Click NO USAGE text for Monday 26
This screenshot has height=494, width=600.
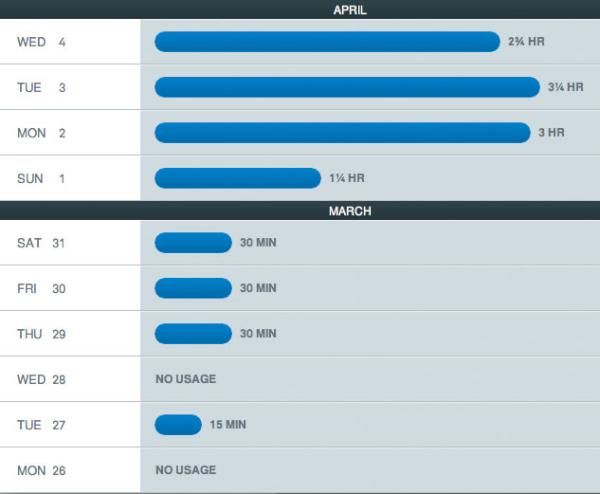coord(185,470)
